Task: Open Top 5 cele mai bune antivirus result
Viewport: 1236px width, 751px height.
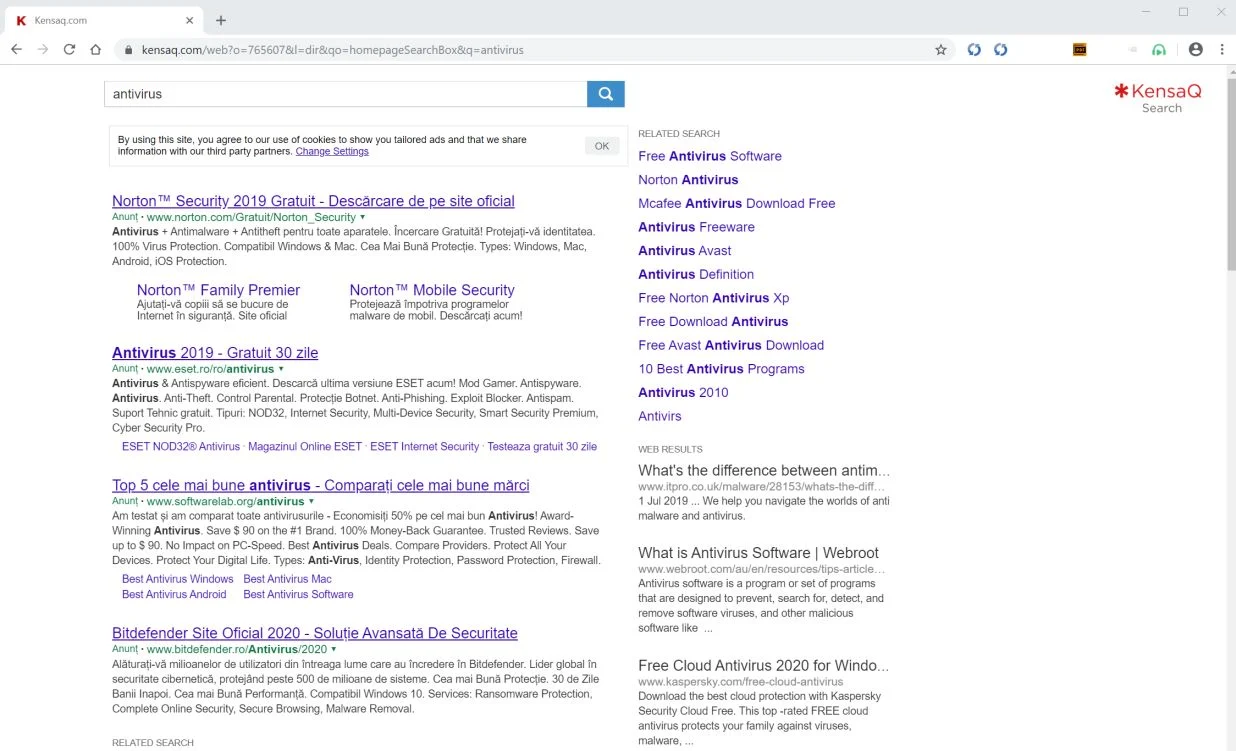Action: click(321, 485)
